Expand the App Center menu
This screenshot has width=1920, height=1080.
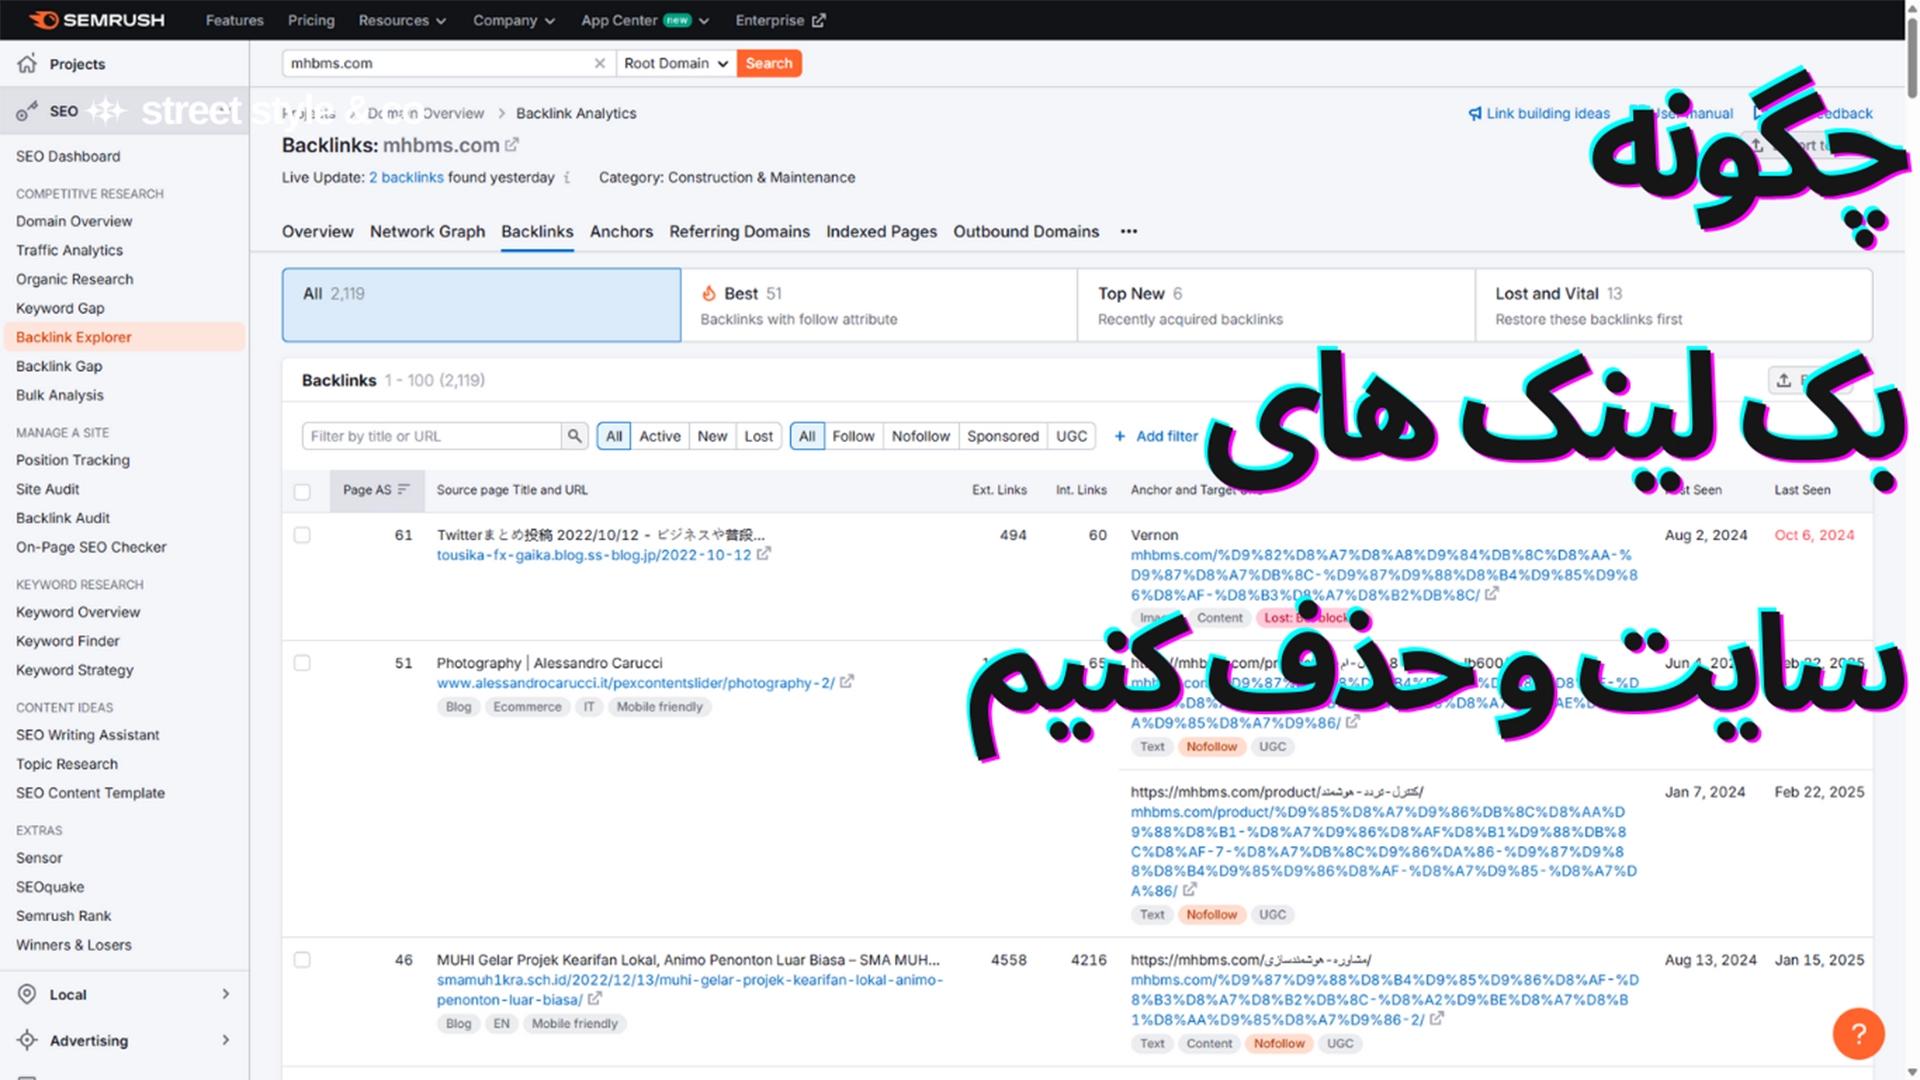645,20
